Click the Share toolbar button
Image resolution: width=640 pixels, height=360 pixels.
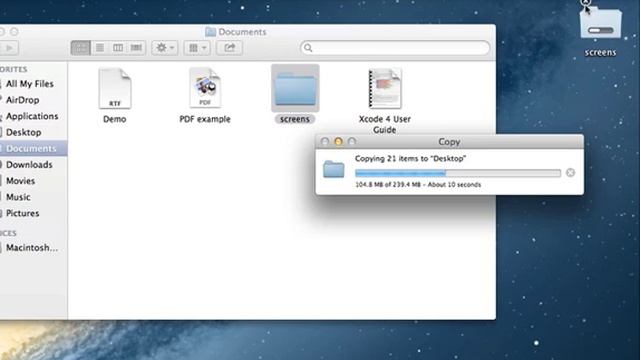pos(229,48)
